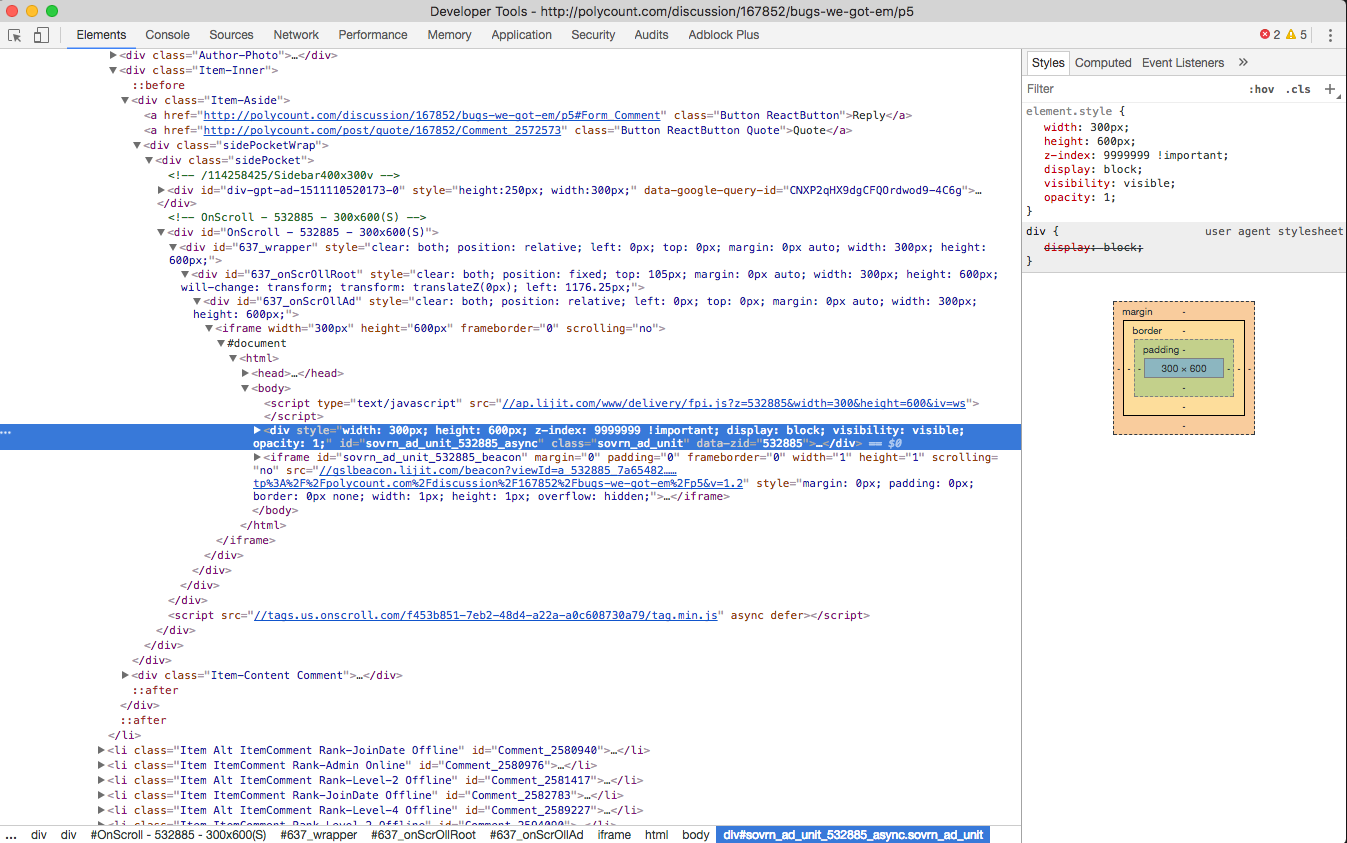Click the user agent stylesheet display: block
Viewport: 1347px width, 843px height.
click(x=1093, y=247)
